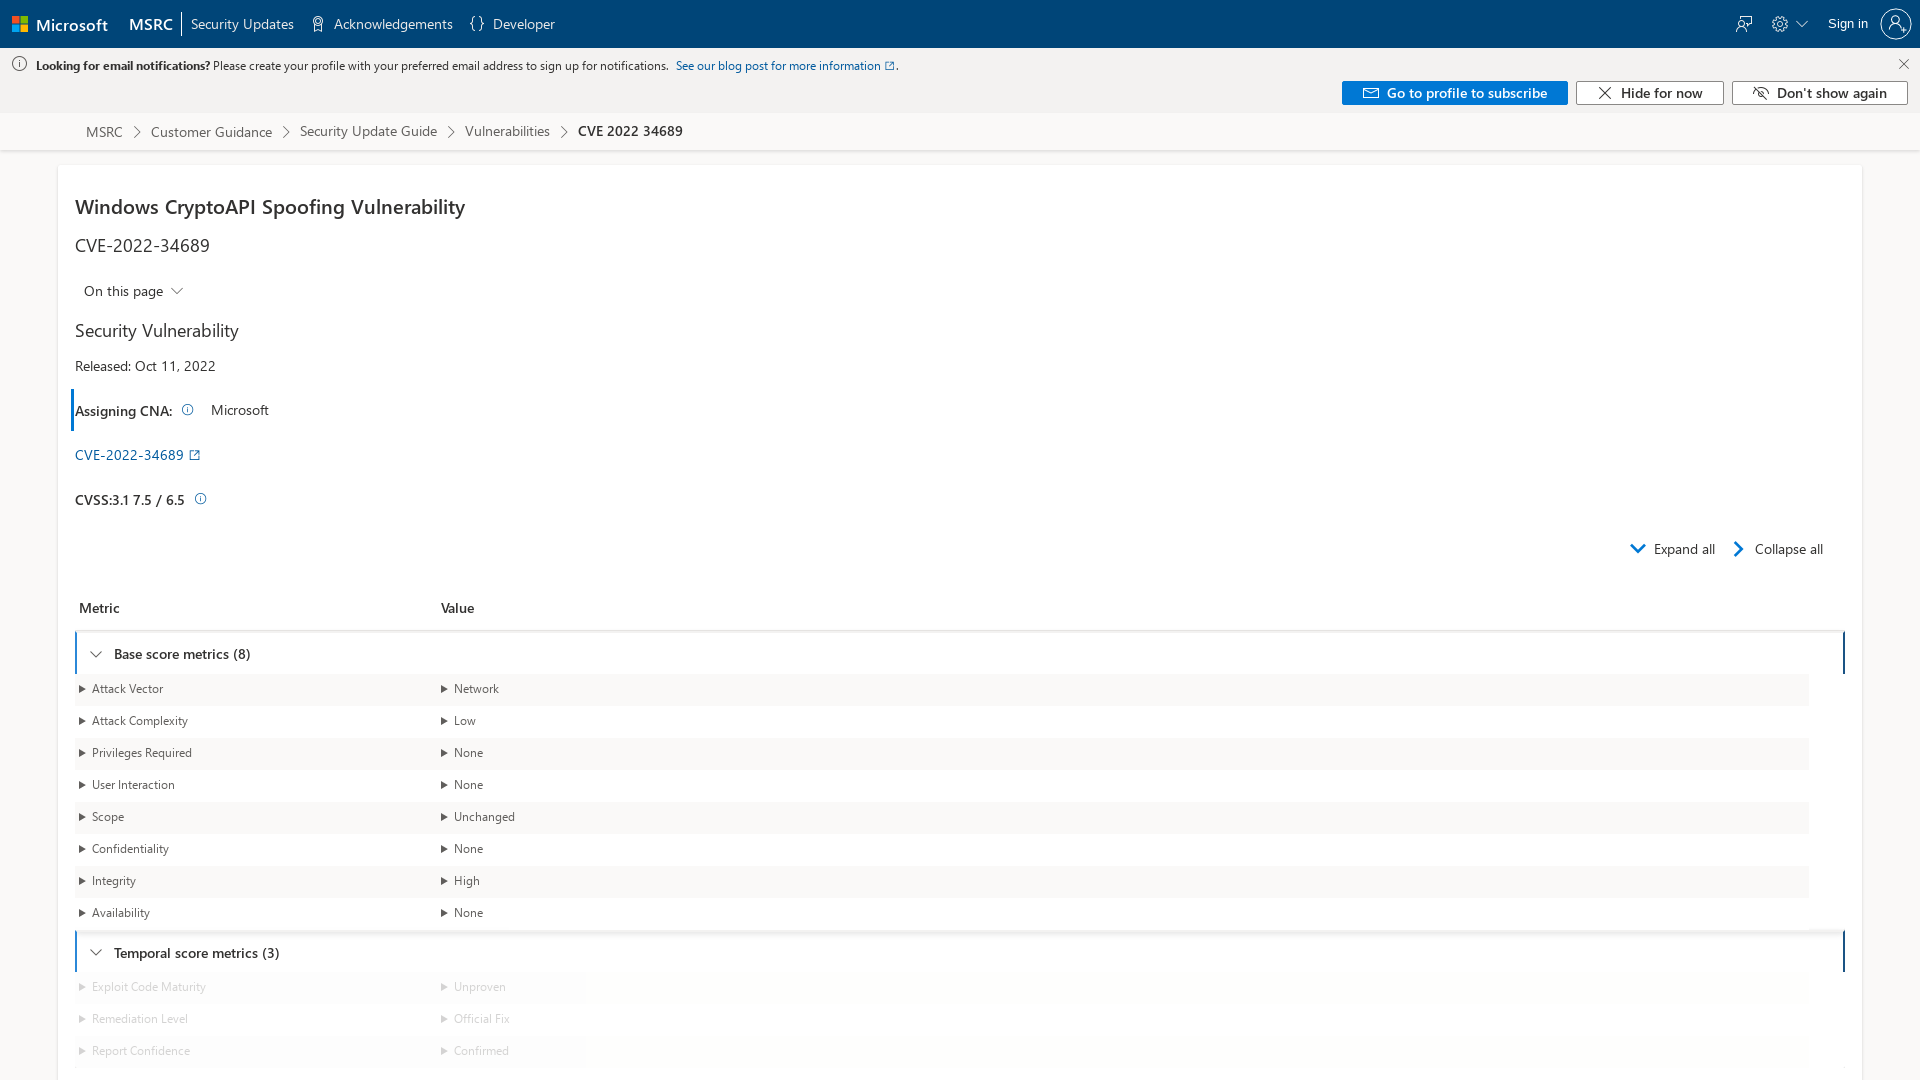Image resolution: width=1920 pixels, height=1080 pixels.
Task: Open the blog post link in the banner
Action: coord(780,65)
